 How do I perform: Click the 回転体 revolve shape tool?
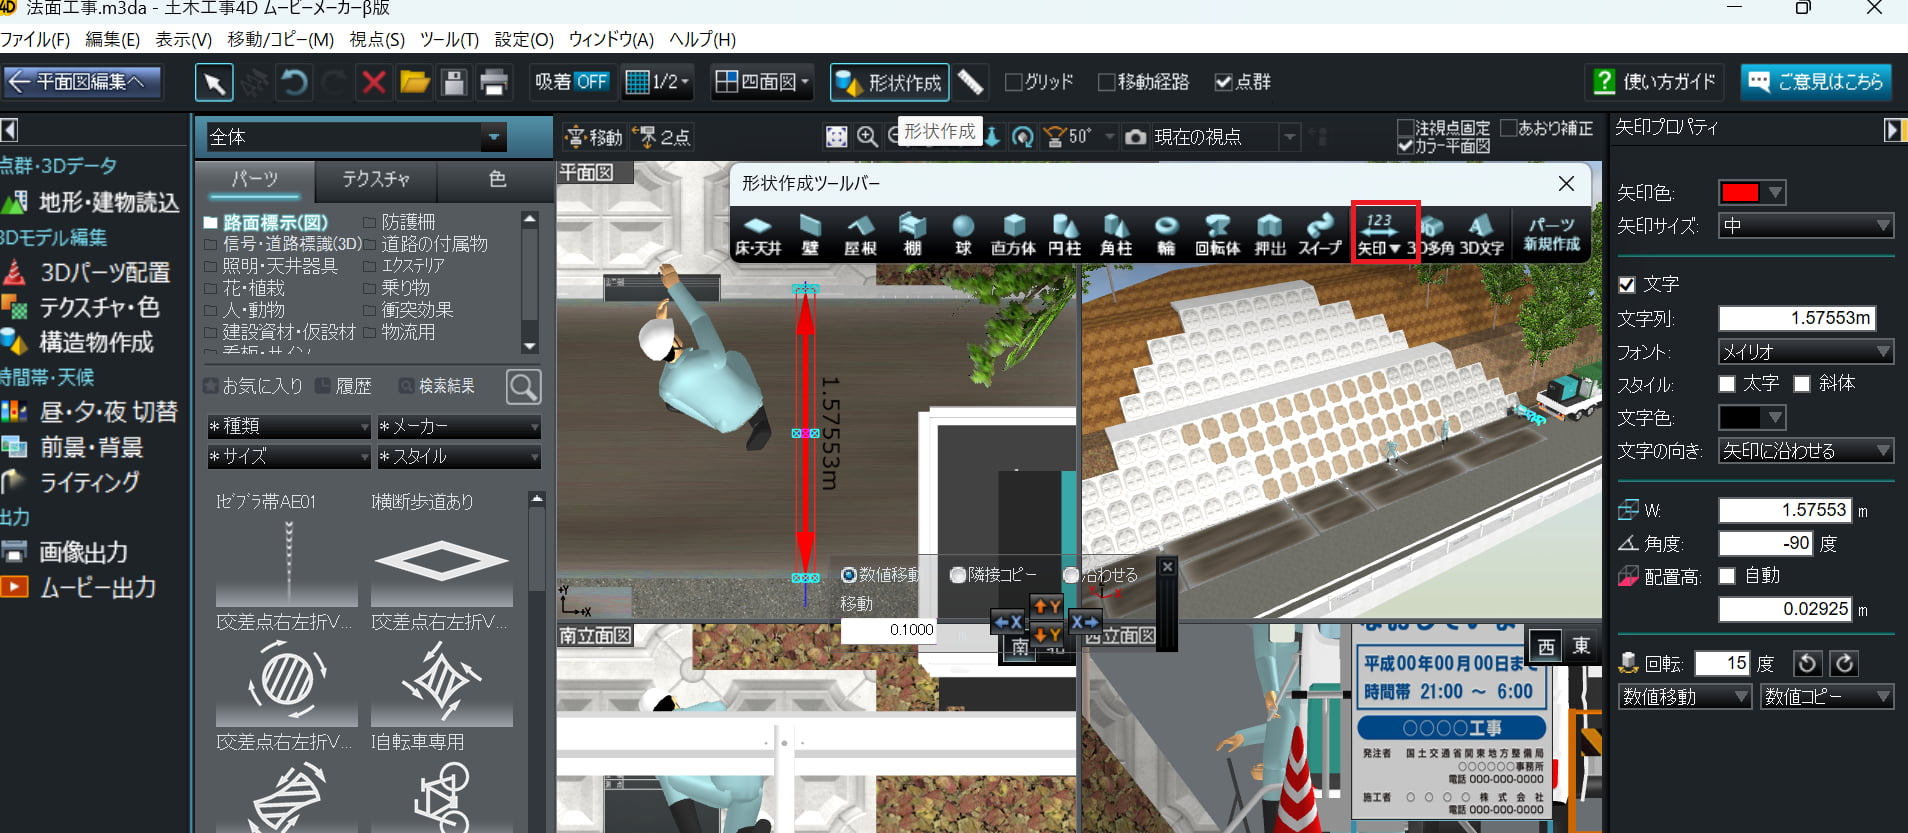click(x=1216, y=234)
